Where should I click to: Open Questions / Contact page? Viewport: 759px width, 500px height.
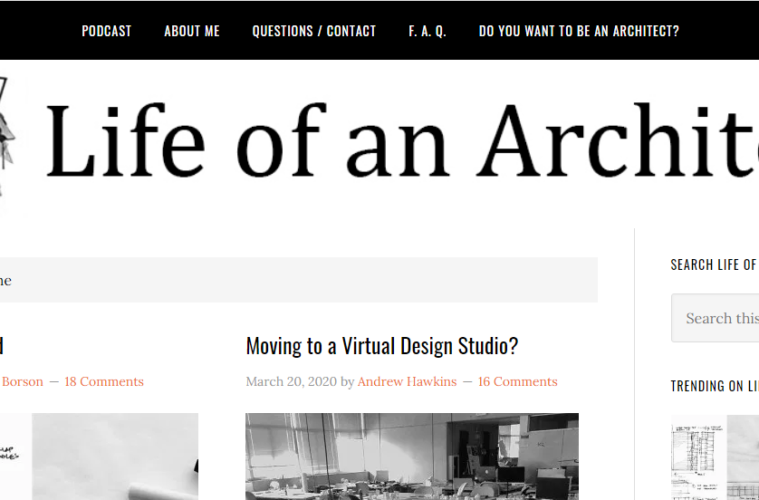click(314, 31)
